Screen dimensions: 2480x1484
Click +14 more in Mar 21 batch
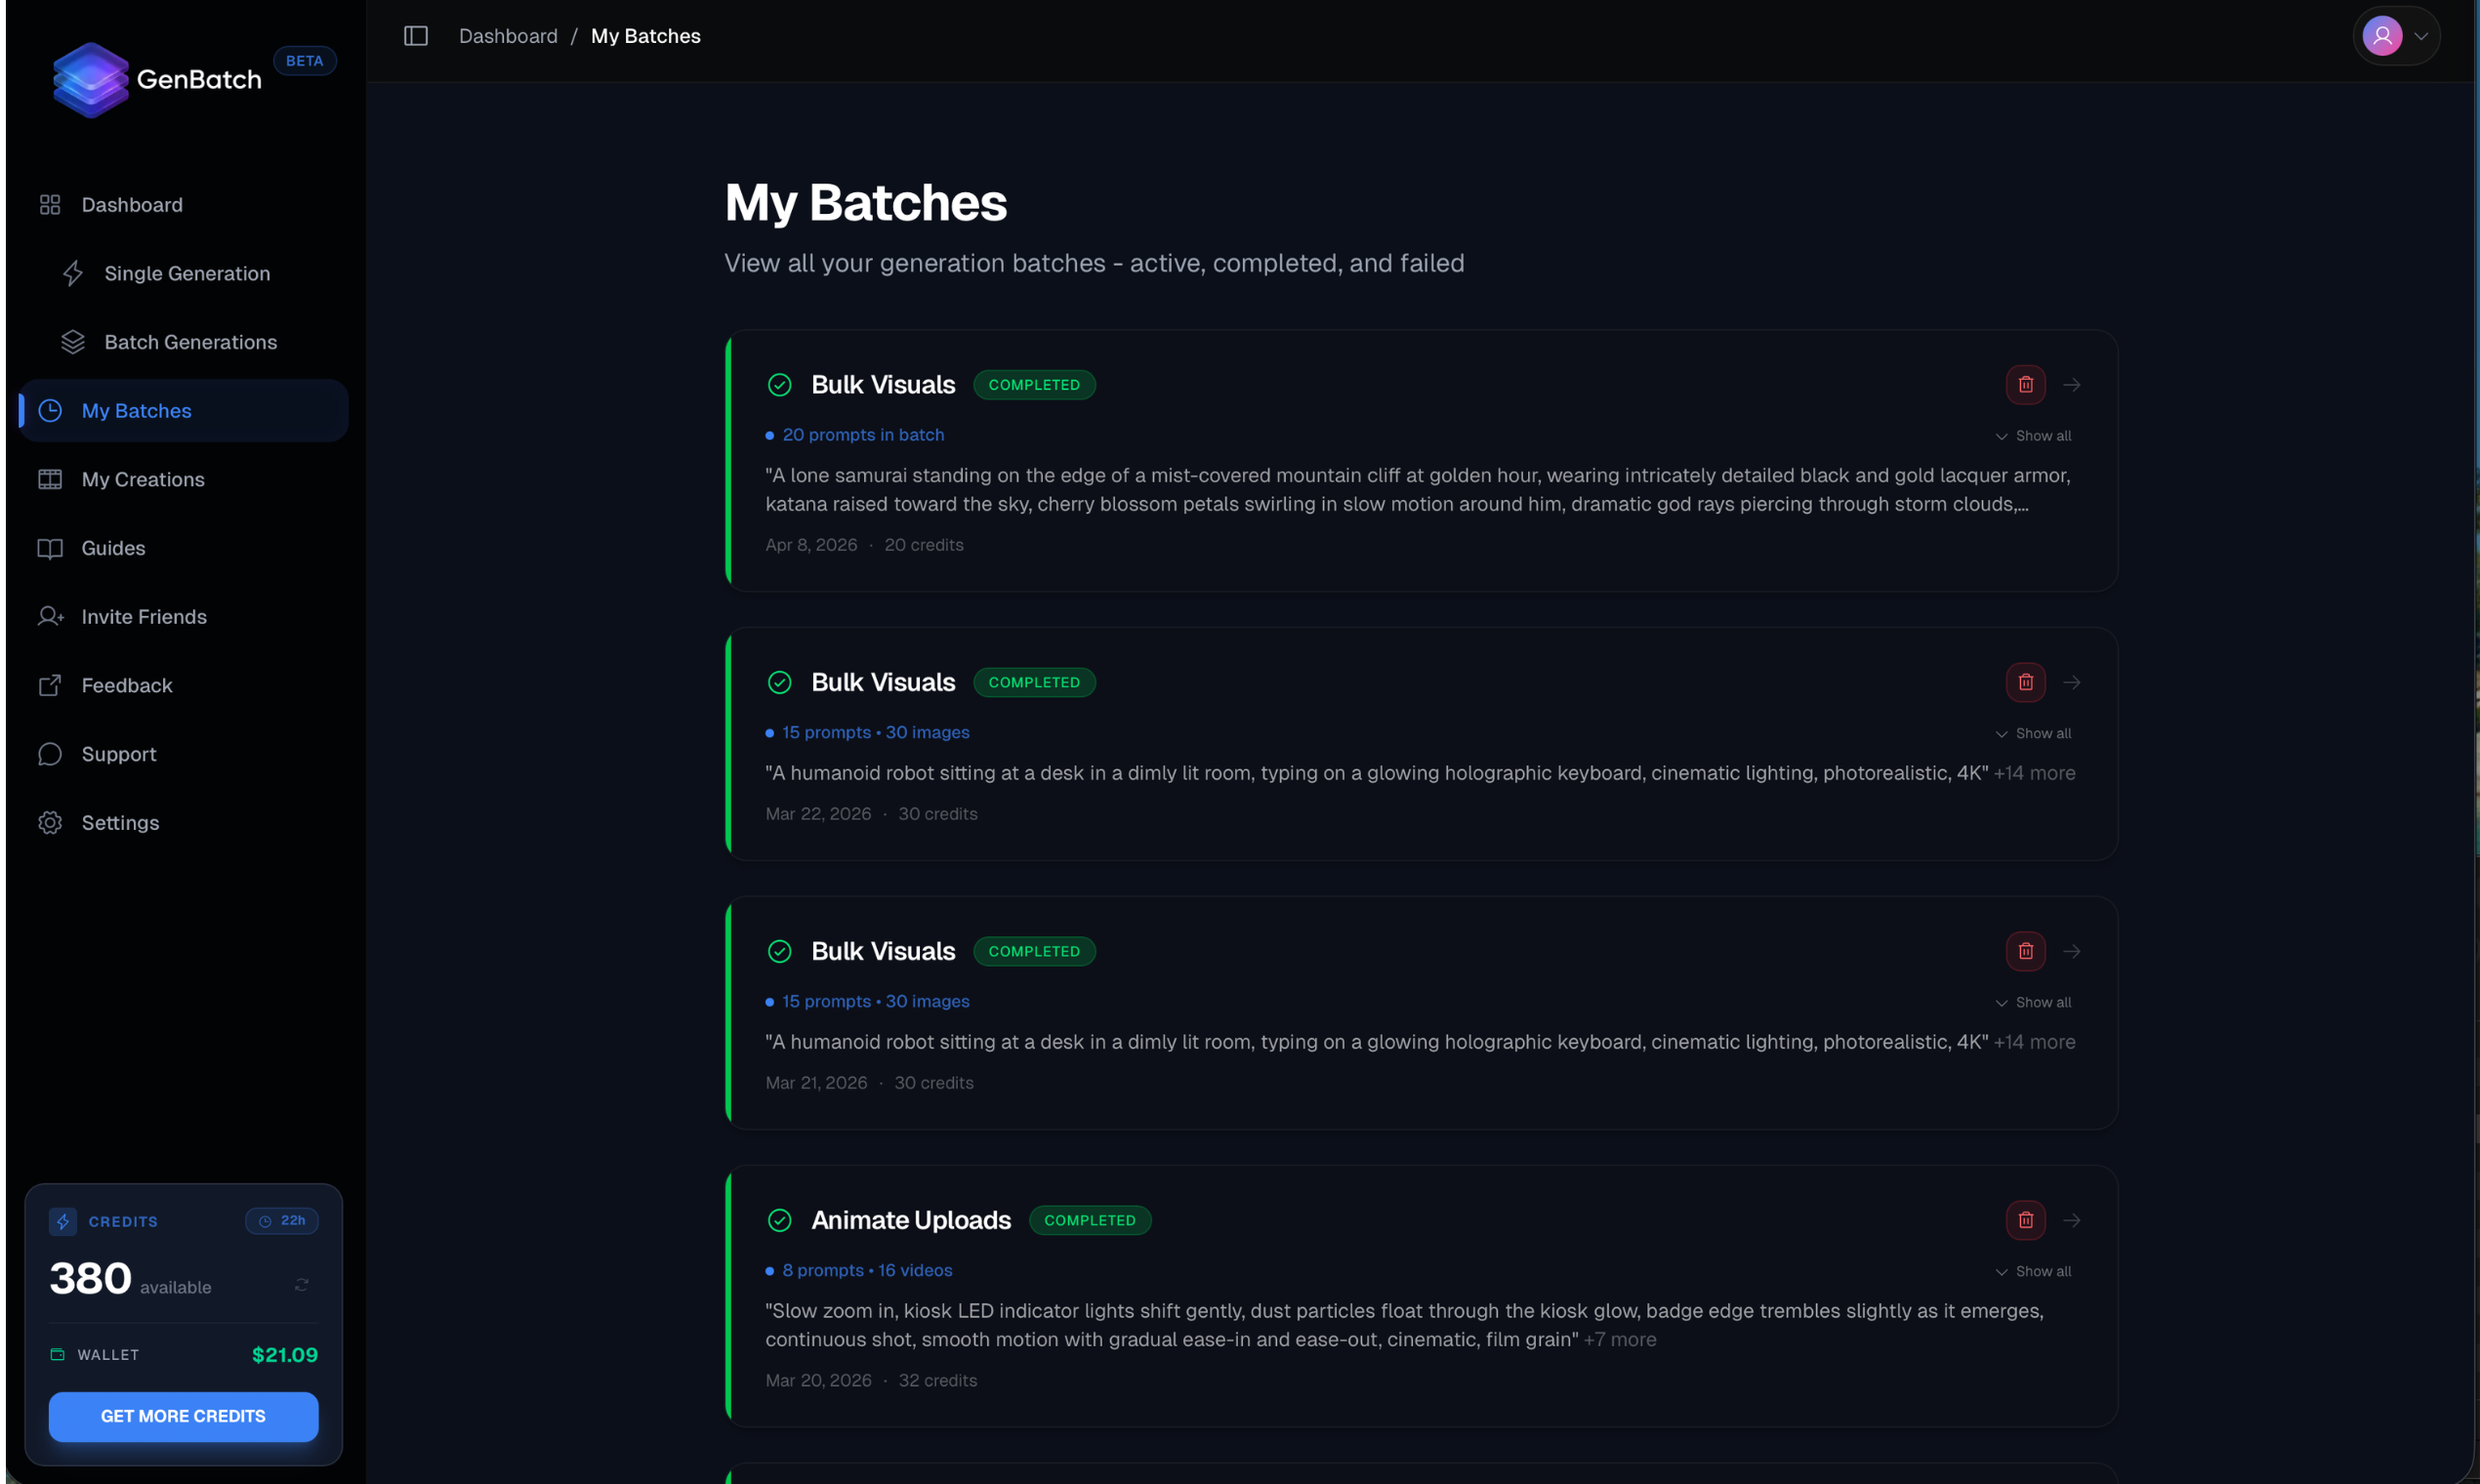[2034, 1042]
